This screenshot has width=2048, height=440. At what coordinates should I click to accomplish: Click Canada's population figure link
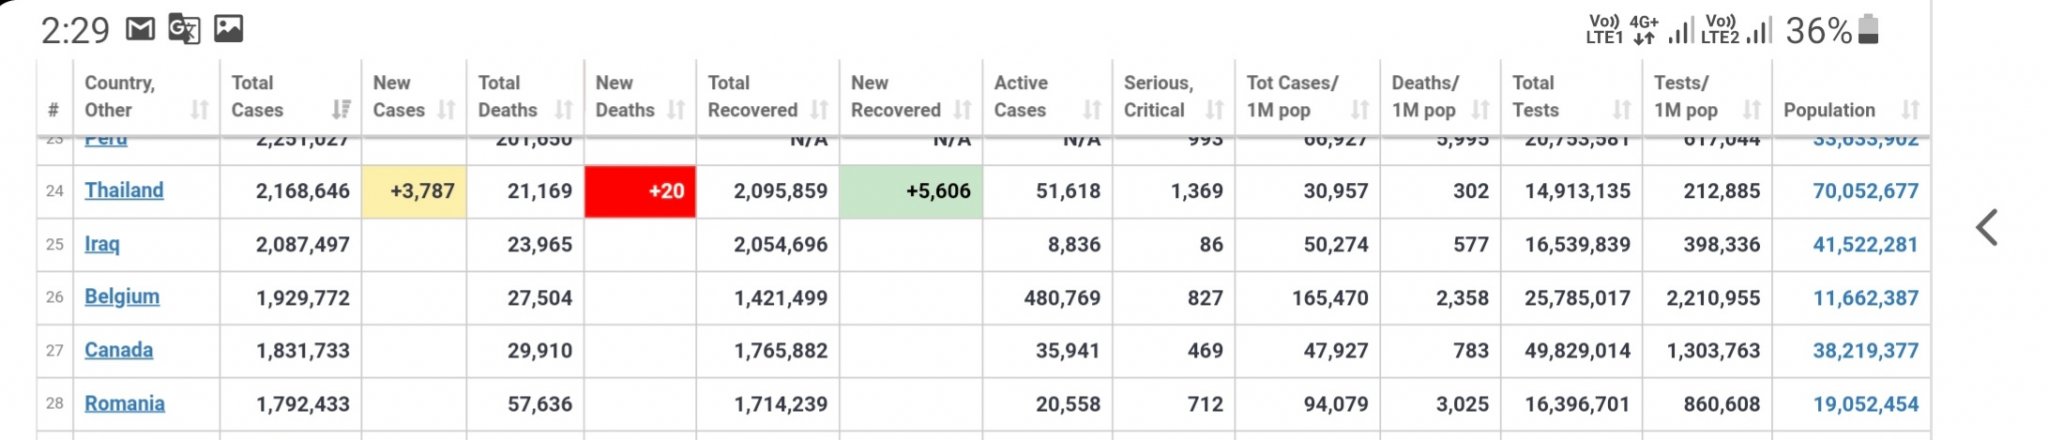coord(1865,351)
